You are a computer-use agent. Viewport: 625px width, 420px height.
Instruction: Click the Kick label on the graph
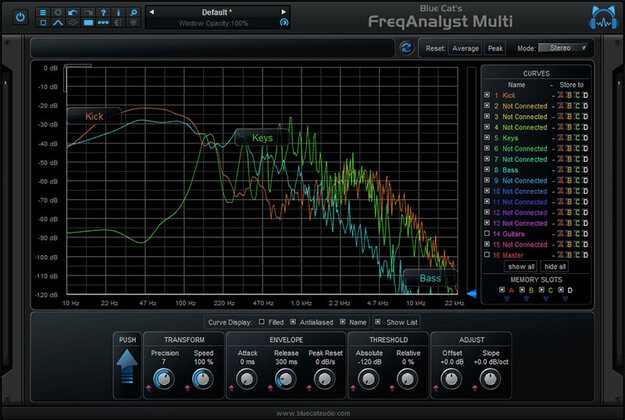tap(94, 116)
